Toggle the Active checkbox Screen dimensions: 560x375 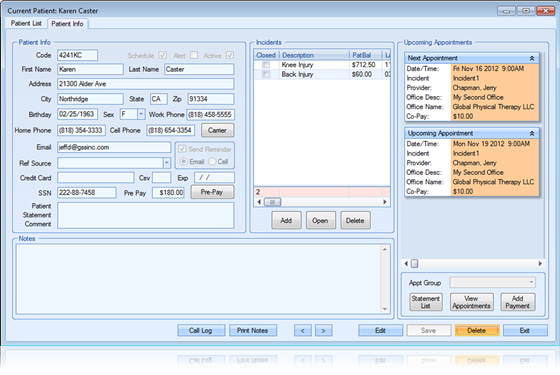(x=230, y=55)
